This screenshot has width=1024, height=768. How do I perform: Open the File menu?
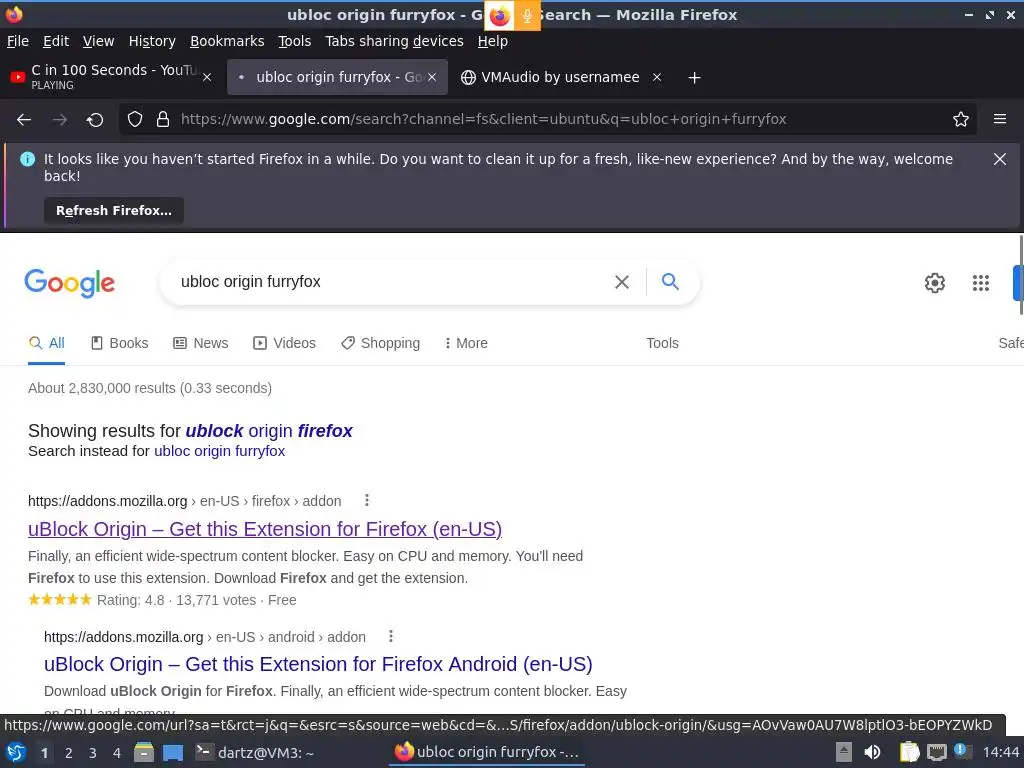pos(18,41)
